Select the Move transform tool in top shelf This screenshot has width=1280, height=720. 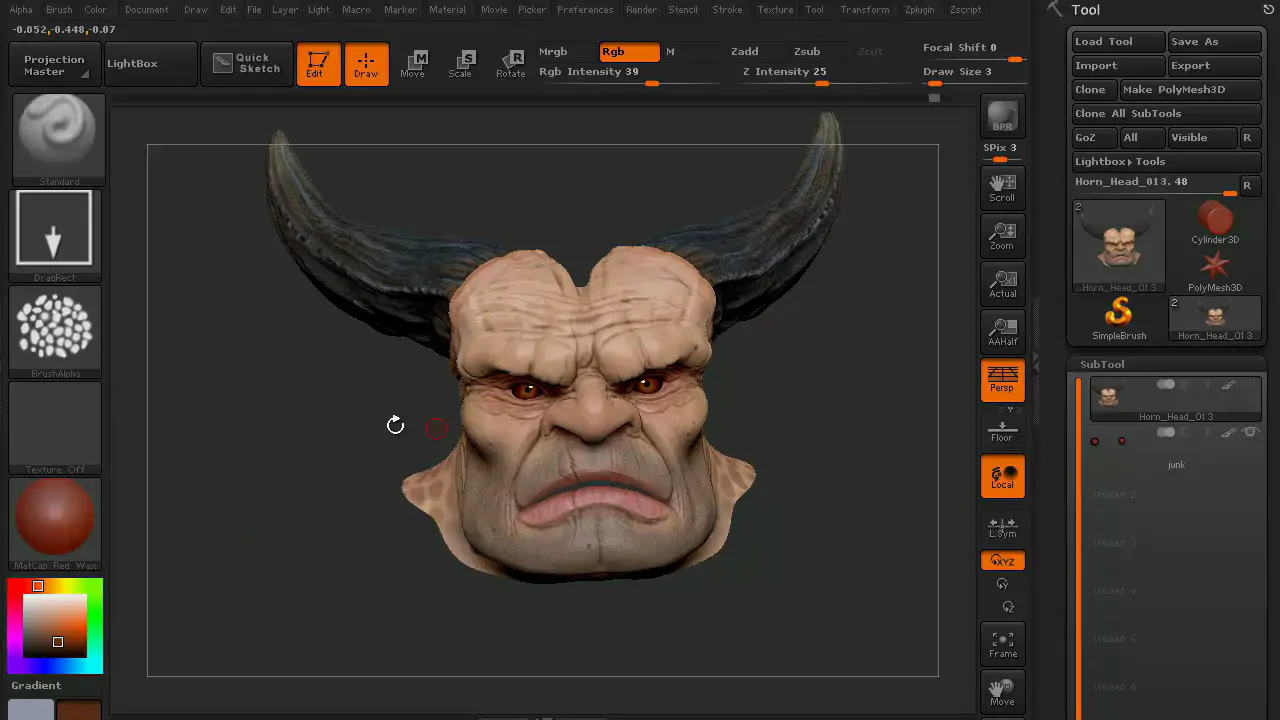pos(413,64)
